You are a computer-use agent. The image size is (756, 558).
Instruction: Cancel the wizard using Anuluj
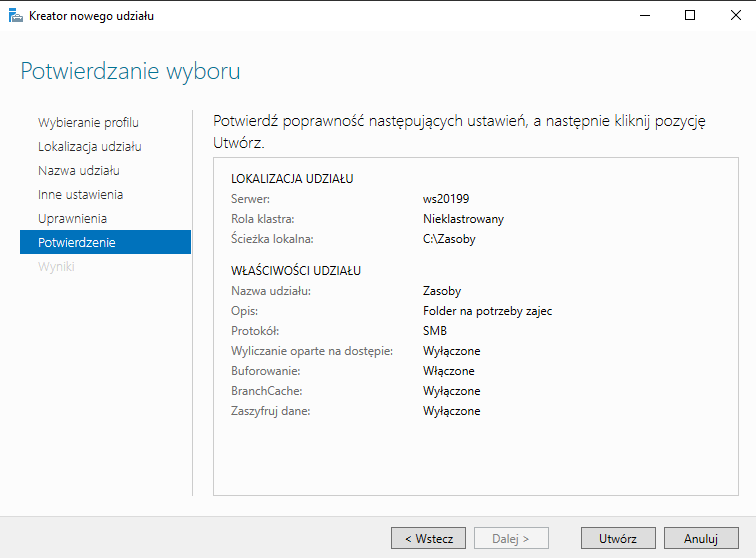tap(701, 538)
